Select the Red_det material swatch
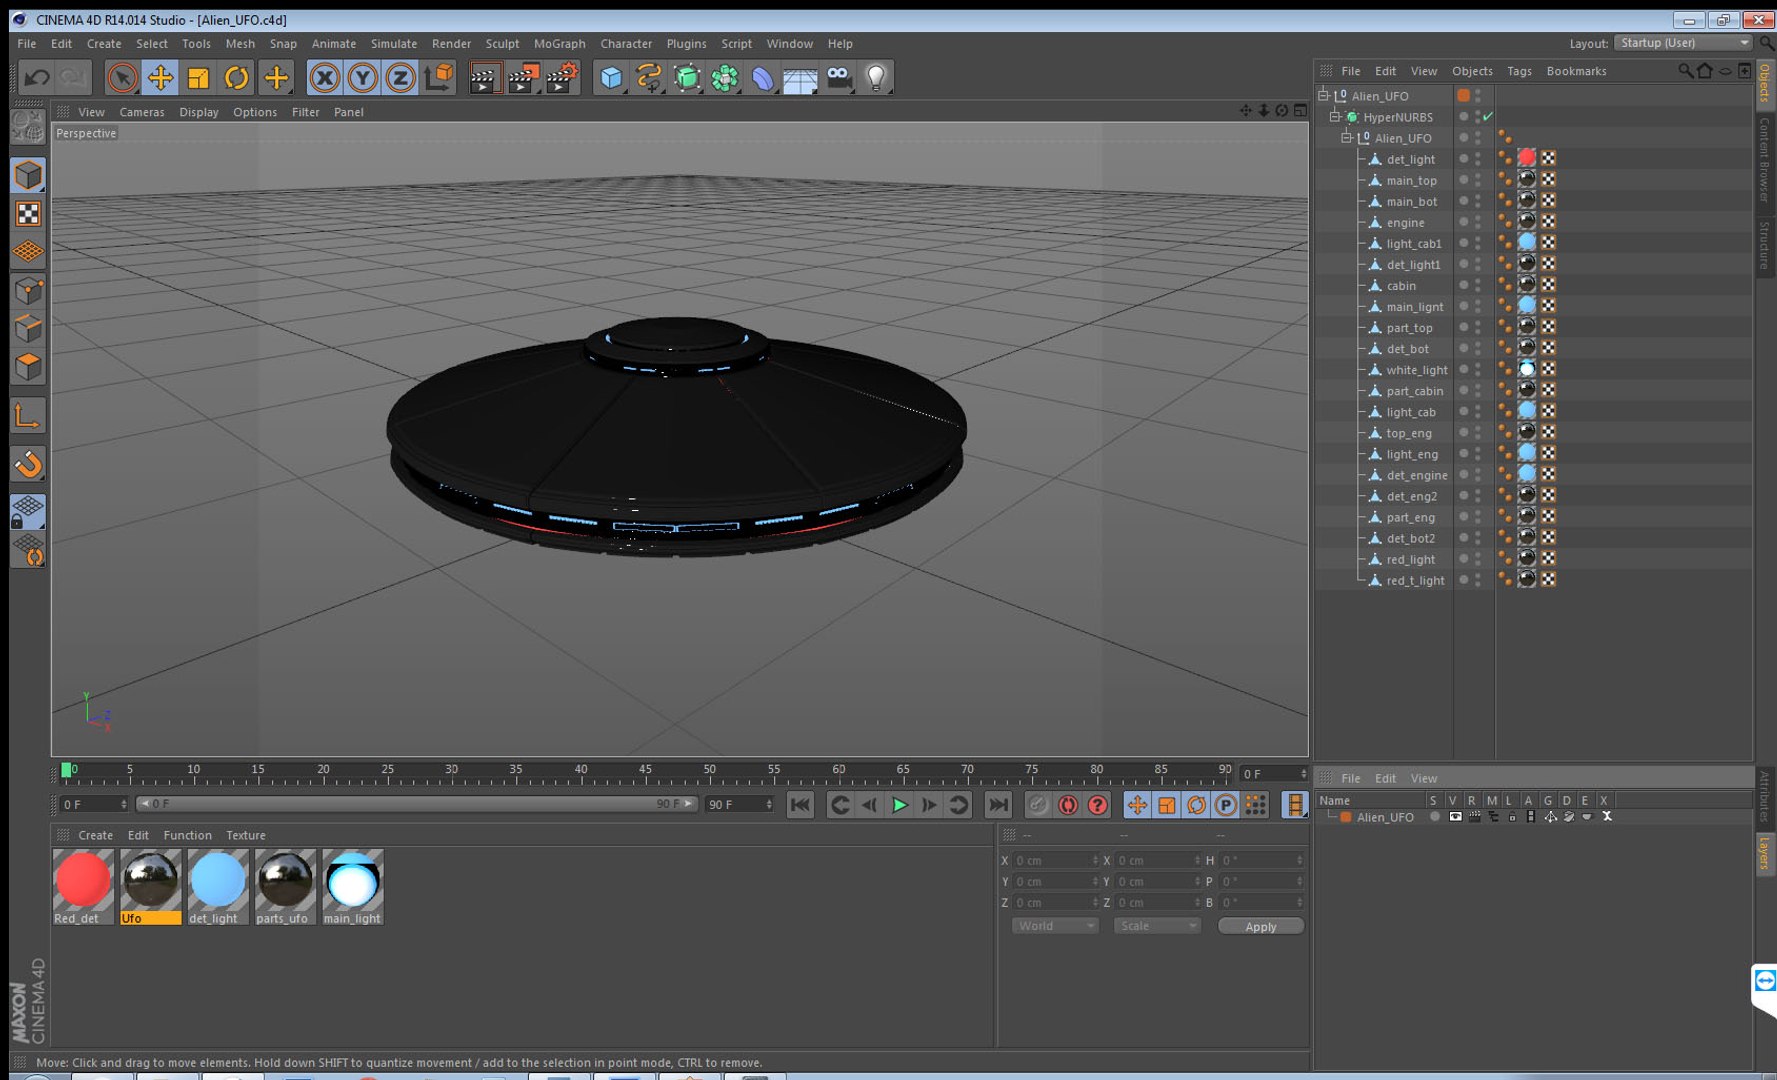1777x1080 pixels. 82,887
